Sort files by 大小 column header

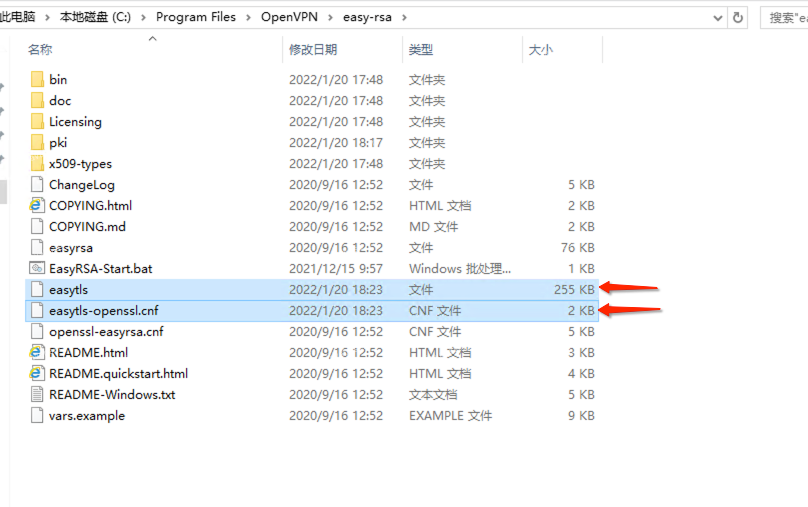point(540,49)
